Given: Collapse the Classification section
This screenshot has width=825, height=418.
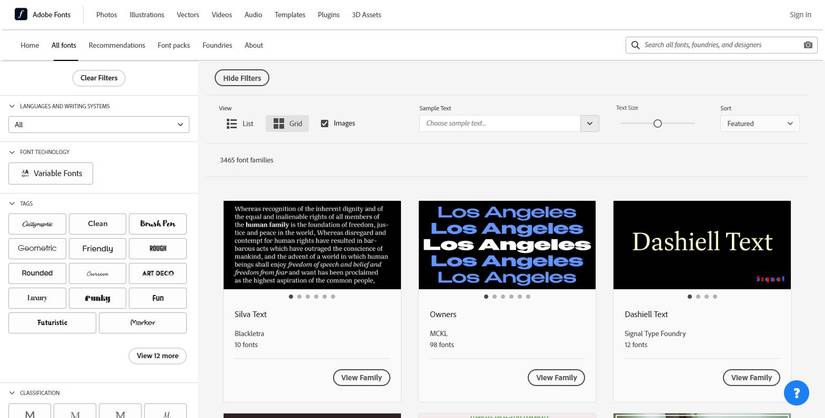Looking at the screenshot, I should [x=12, y=393].
